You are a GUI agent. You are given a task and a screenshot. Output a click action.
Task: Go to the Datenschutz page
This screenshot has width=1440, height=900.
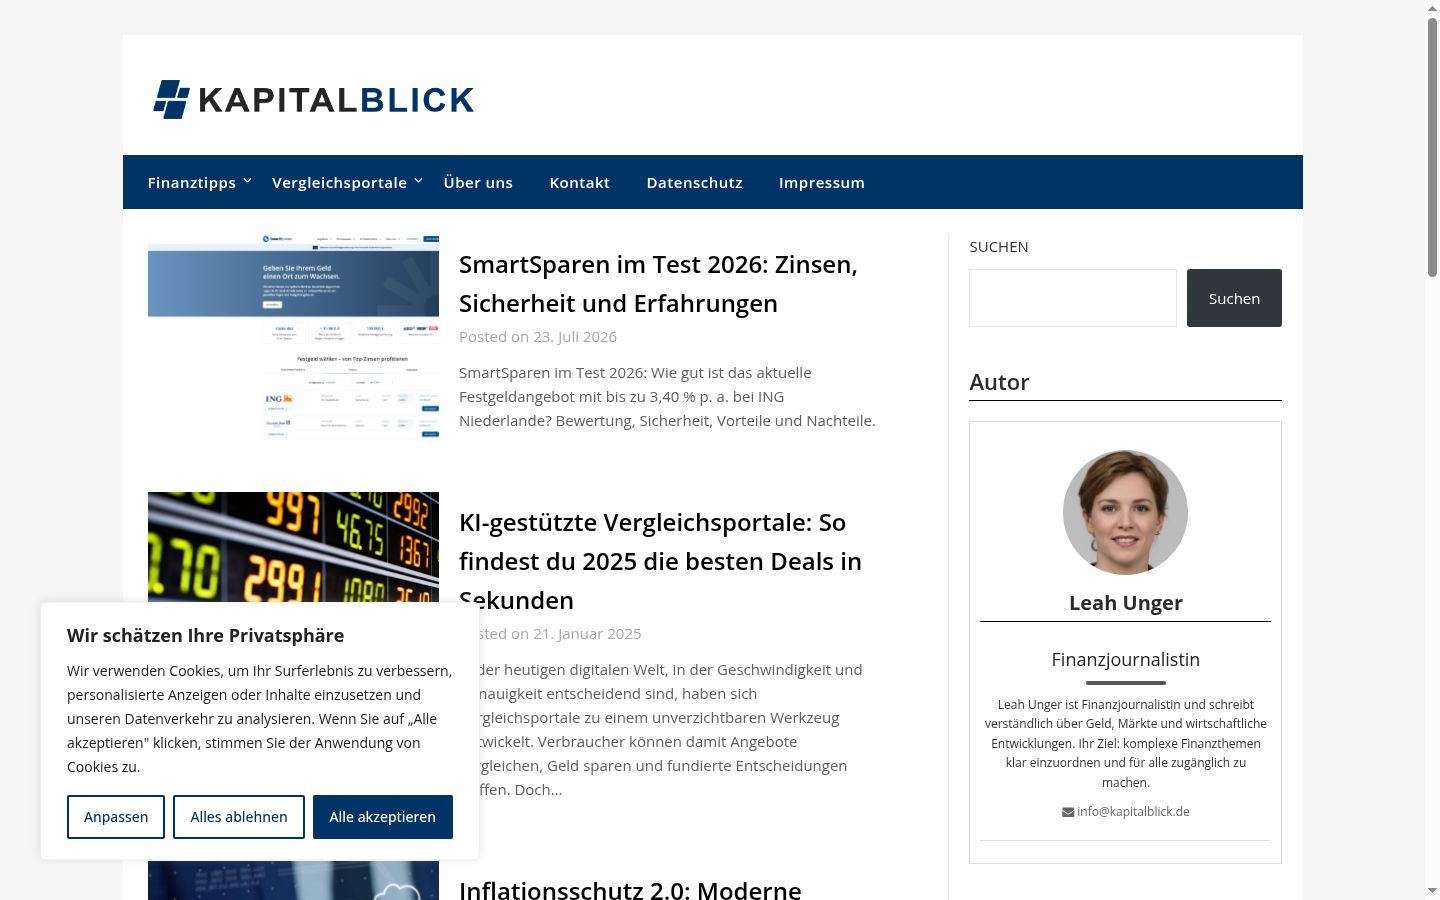[x=695, y=182]
